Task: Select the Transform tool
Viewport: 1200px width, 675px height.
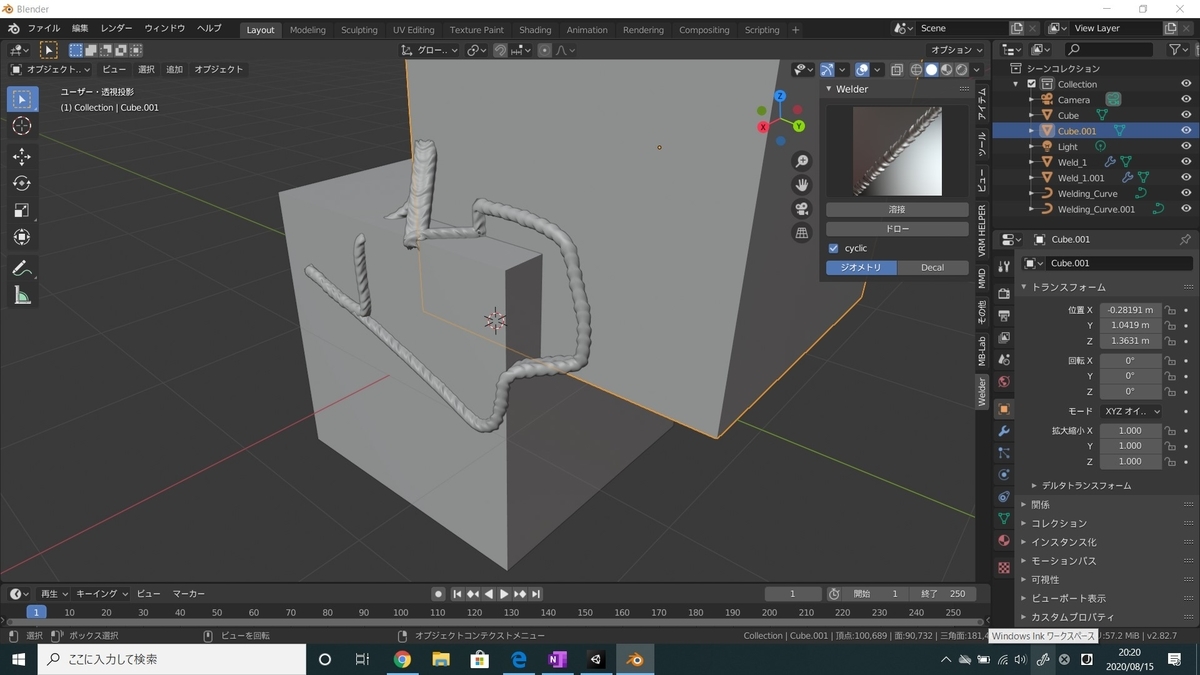Action: click(x=22, y=237)
